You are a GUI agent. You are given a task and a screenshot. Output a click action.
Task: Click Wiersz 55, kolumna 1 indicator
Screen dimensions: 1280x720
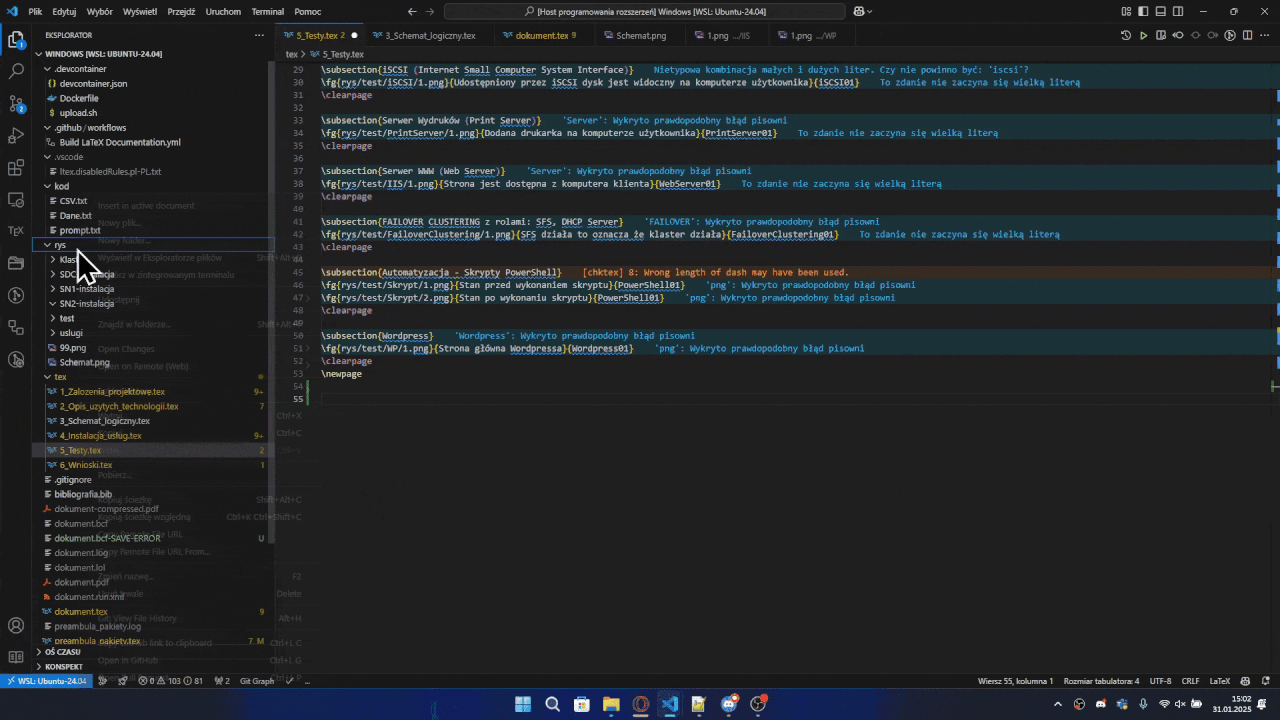(1015, 681)
